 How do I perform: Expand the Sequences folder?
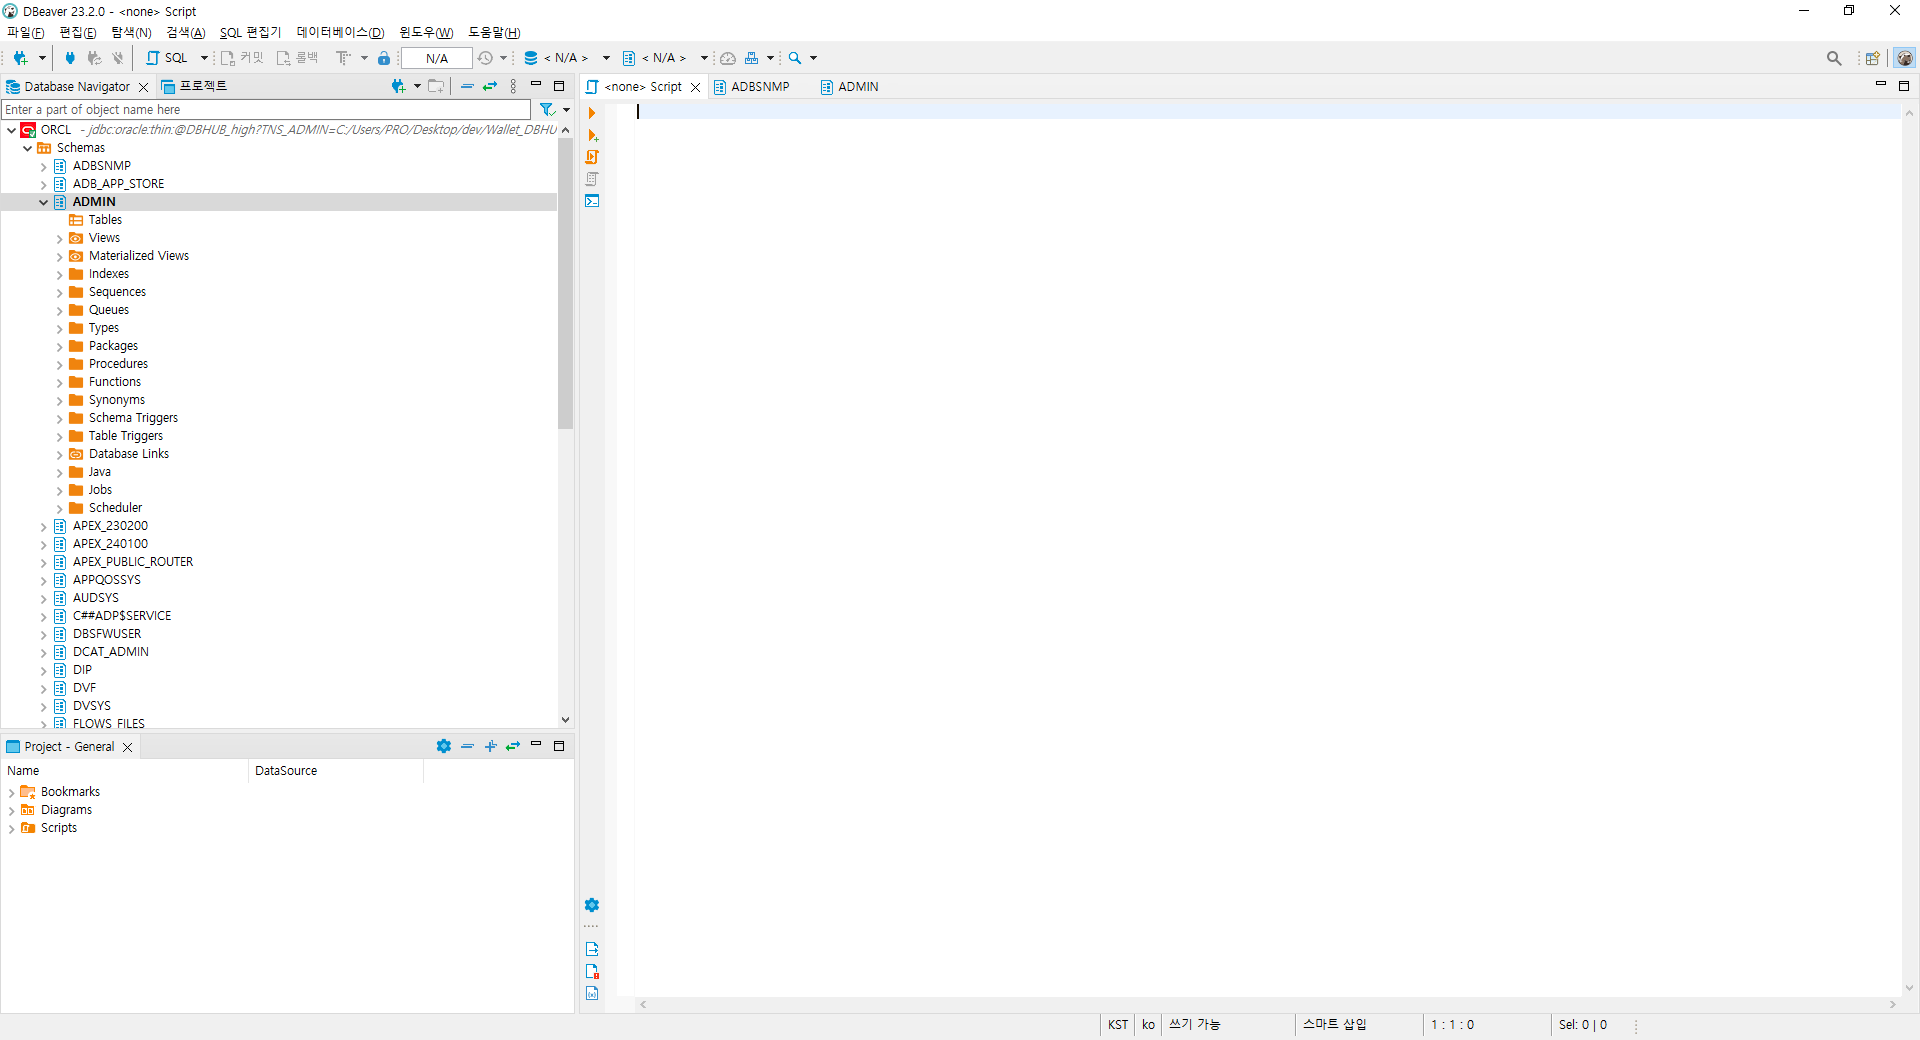(60, 292)
